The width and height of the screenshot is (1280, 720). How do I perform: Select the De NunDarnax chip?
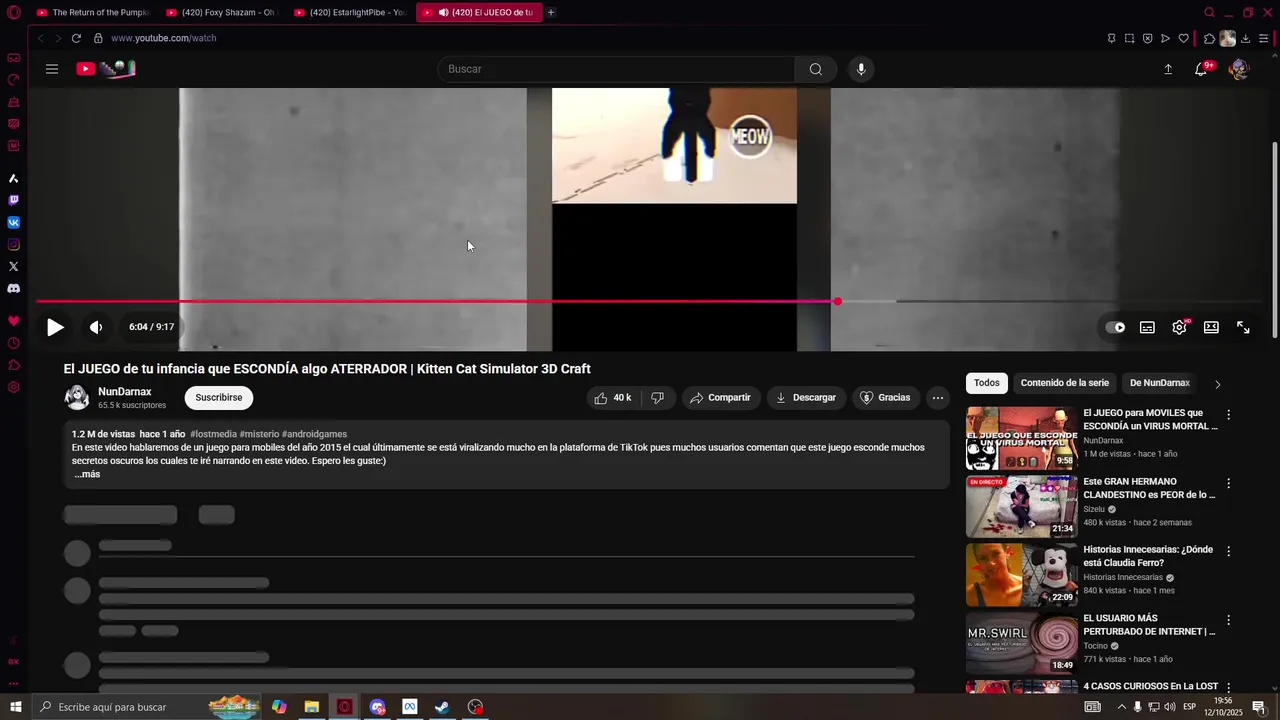(x=1160, y=383)
